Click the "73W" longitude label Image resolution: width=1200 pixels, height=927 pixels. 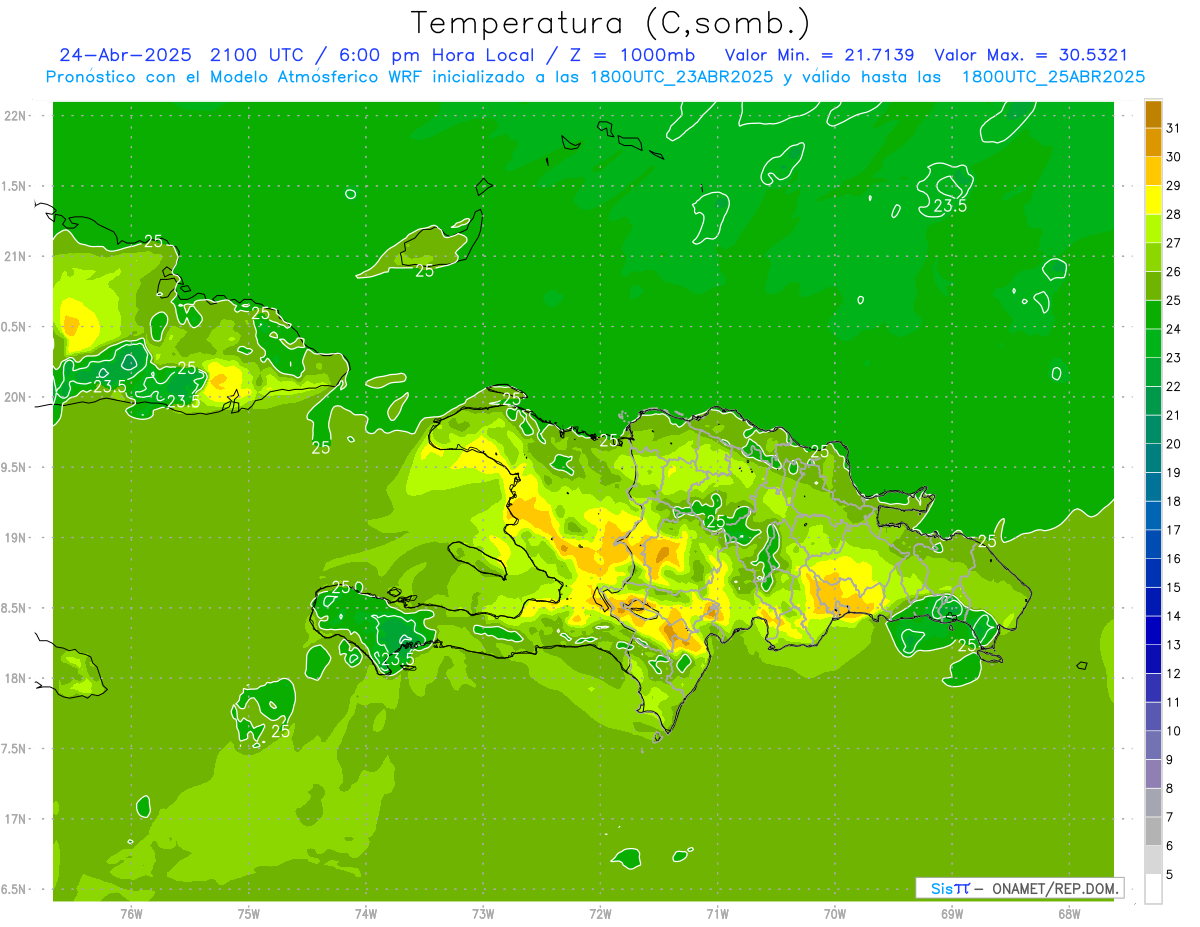coord(483,913)
